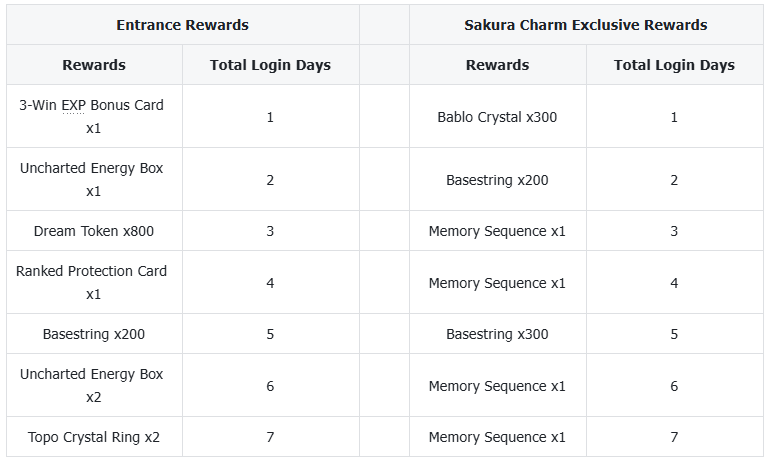The height and width of the screenshot is (462, 771).
Task: Select the Bablo Crystal x300 cell
Action: click(497, 117)
